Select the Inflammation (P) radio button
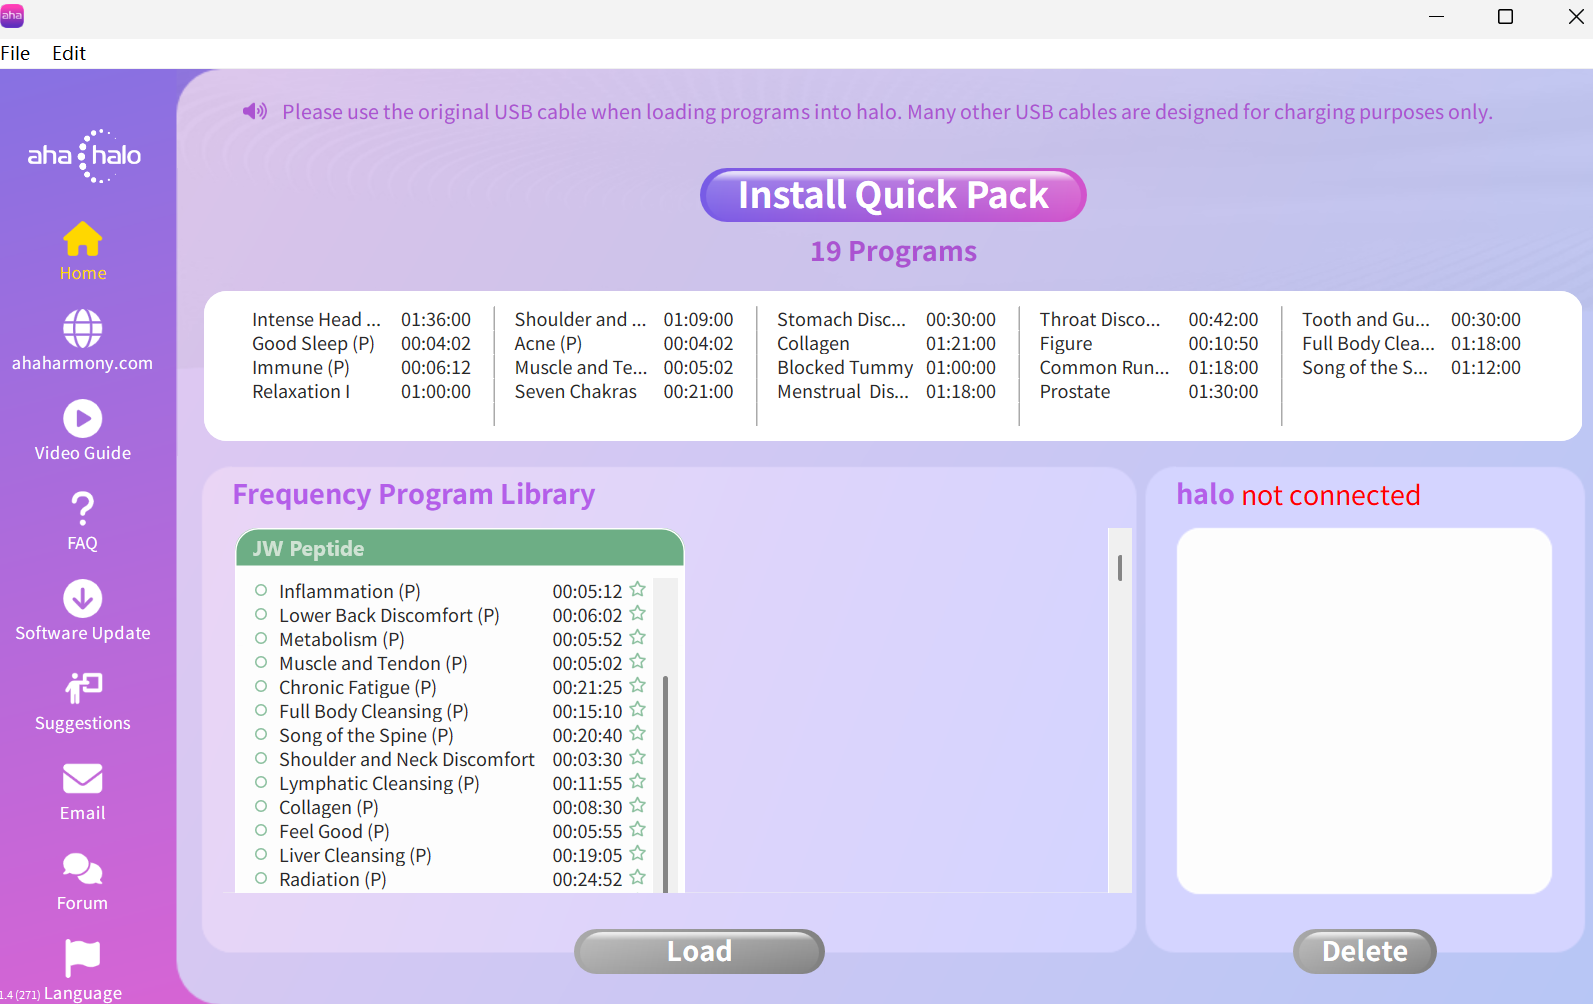The image size is (1593, 1004). tap(261, 590)
